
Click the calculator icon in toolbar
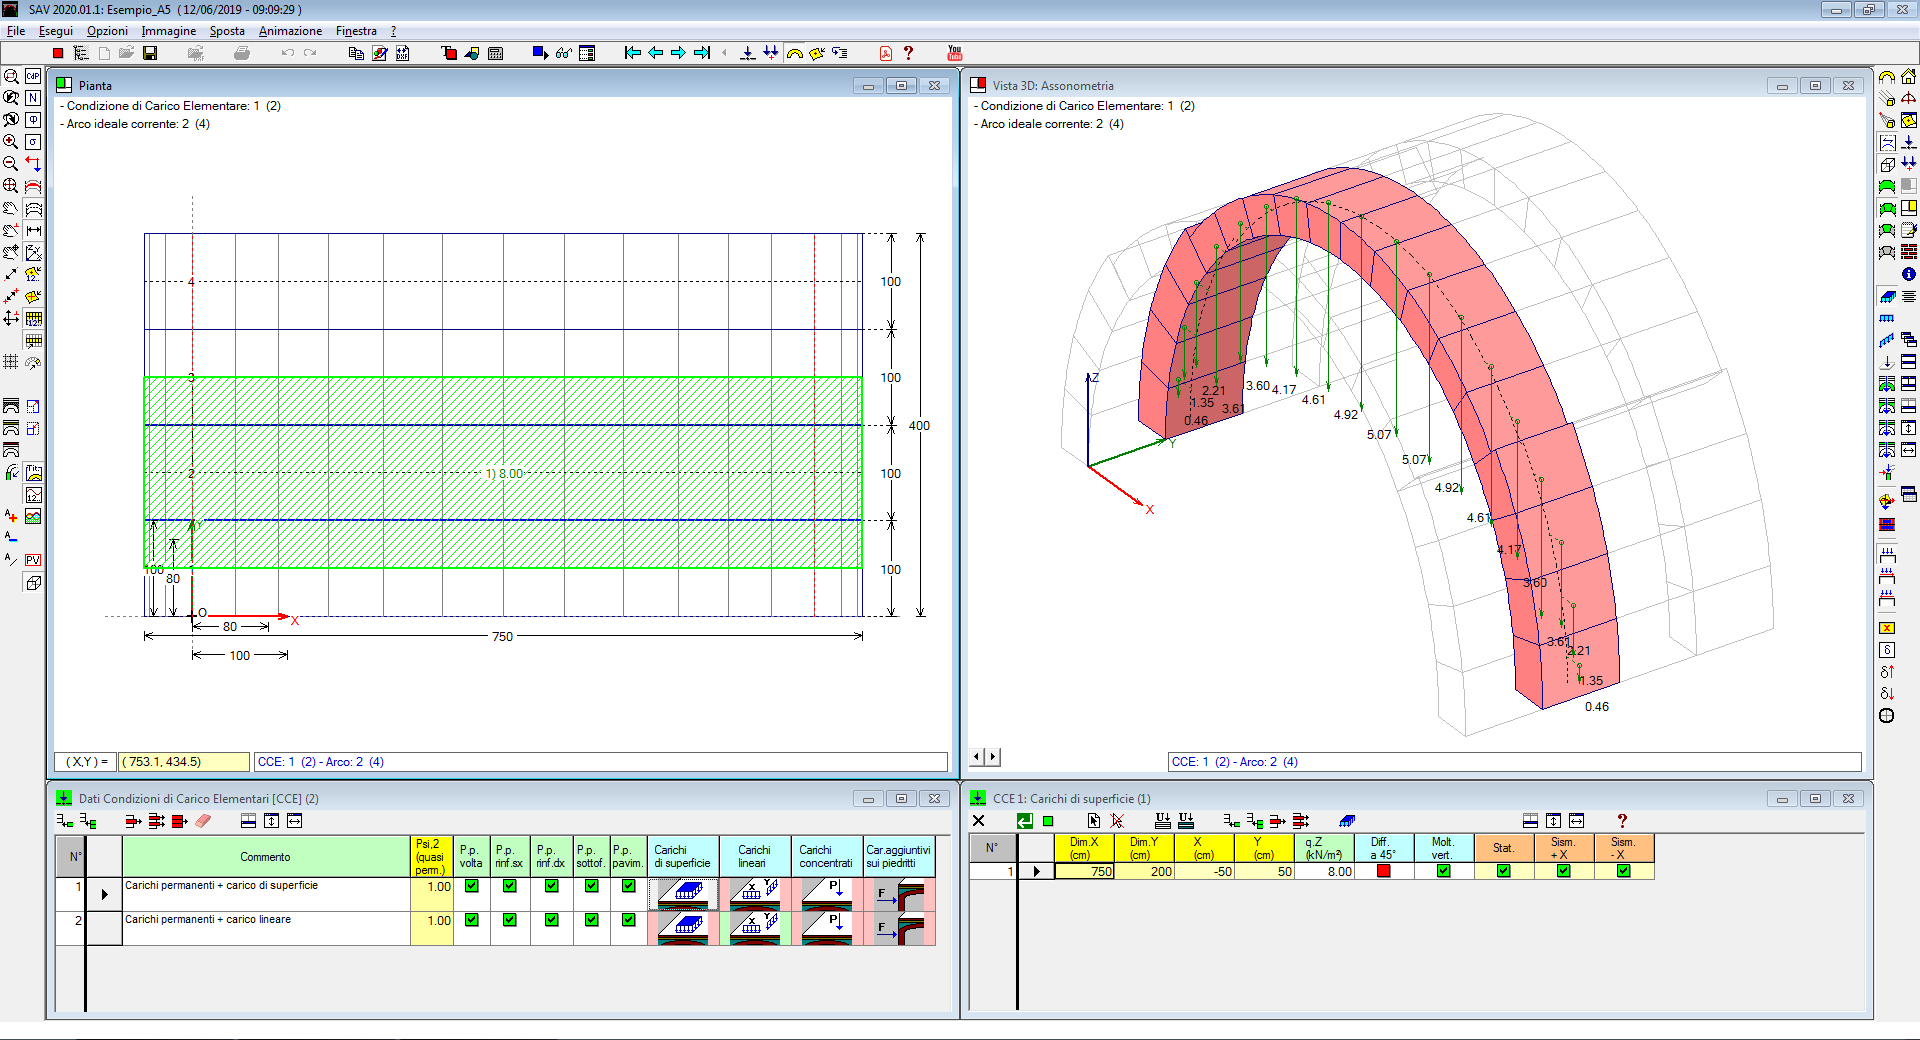pos(495,53)
